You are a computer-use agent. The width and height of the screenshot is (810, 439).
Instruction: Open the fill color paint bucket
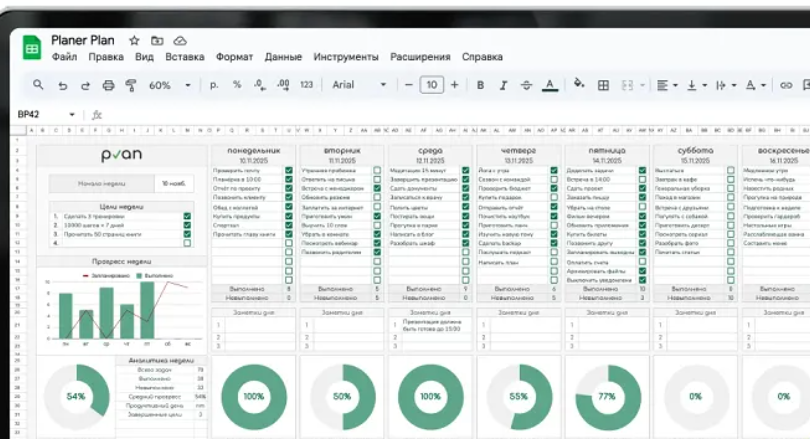(579, 85)
